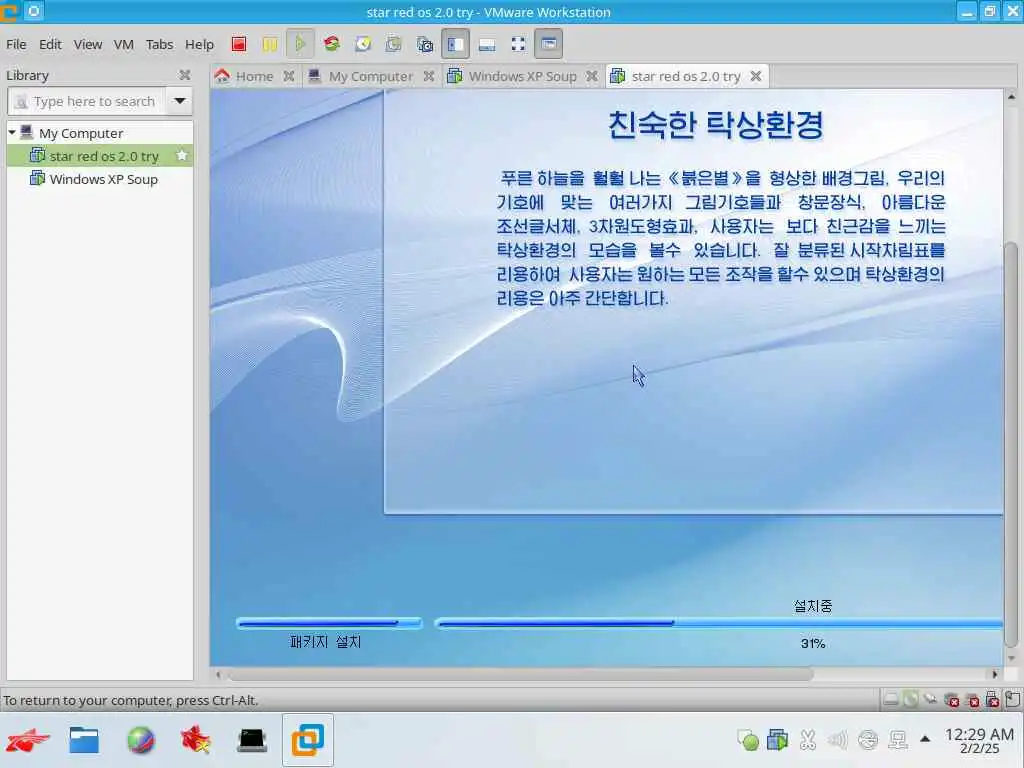
Task: Restart the guest with red-green arrows icon
Action: (332, 44)
